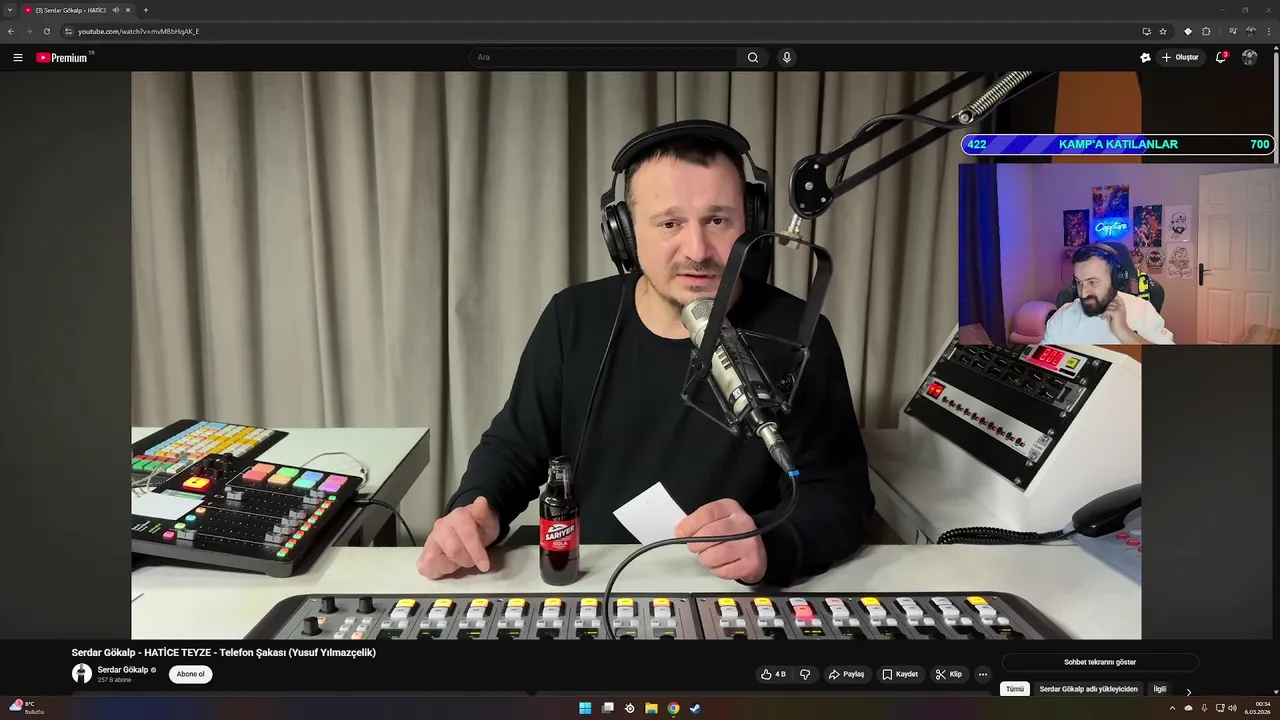Open Chrome from taskbar

pyautogui.click(x=673, y=708)
